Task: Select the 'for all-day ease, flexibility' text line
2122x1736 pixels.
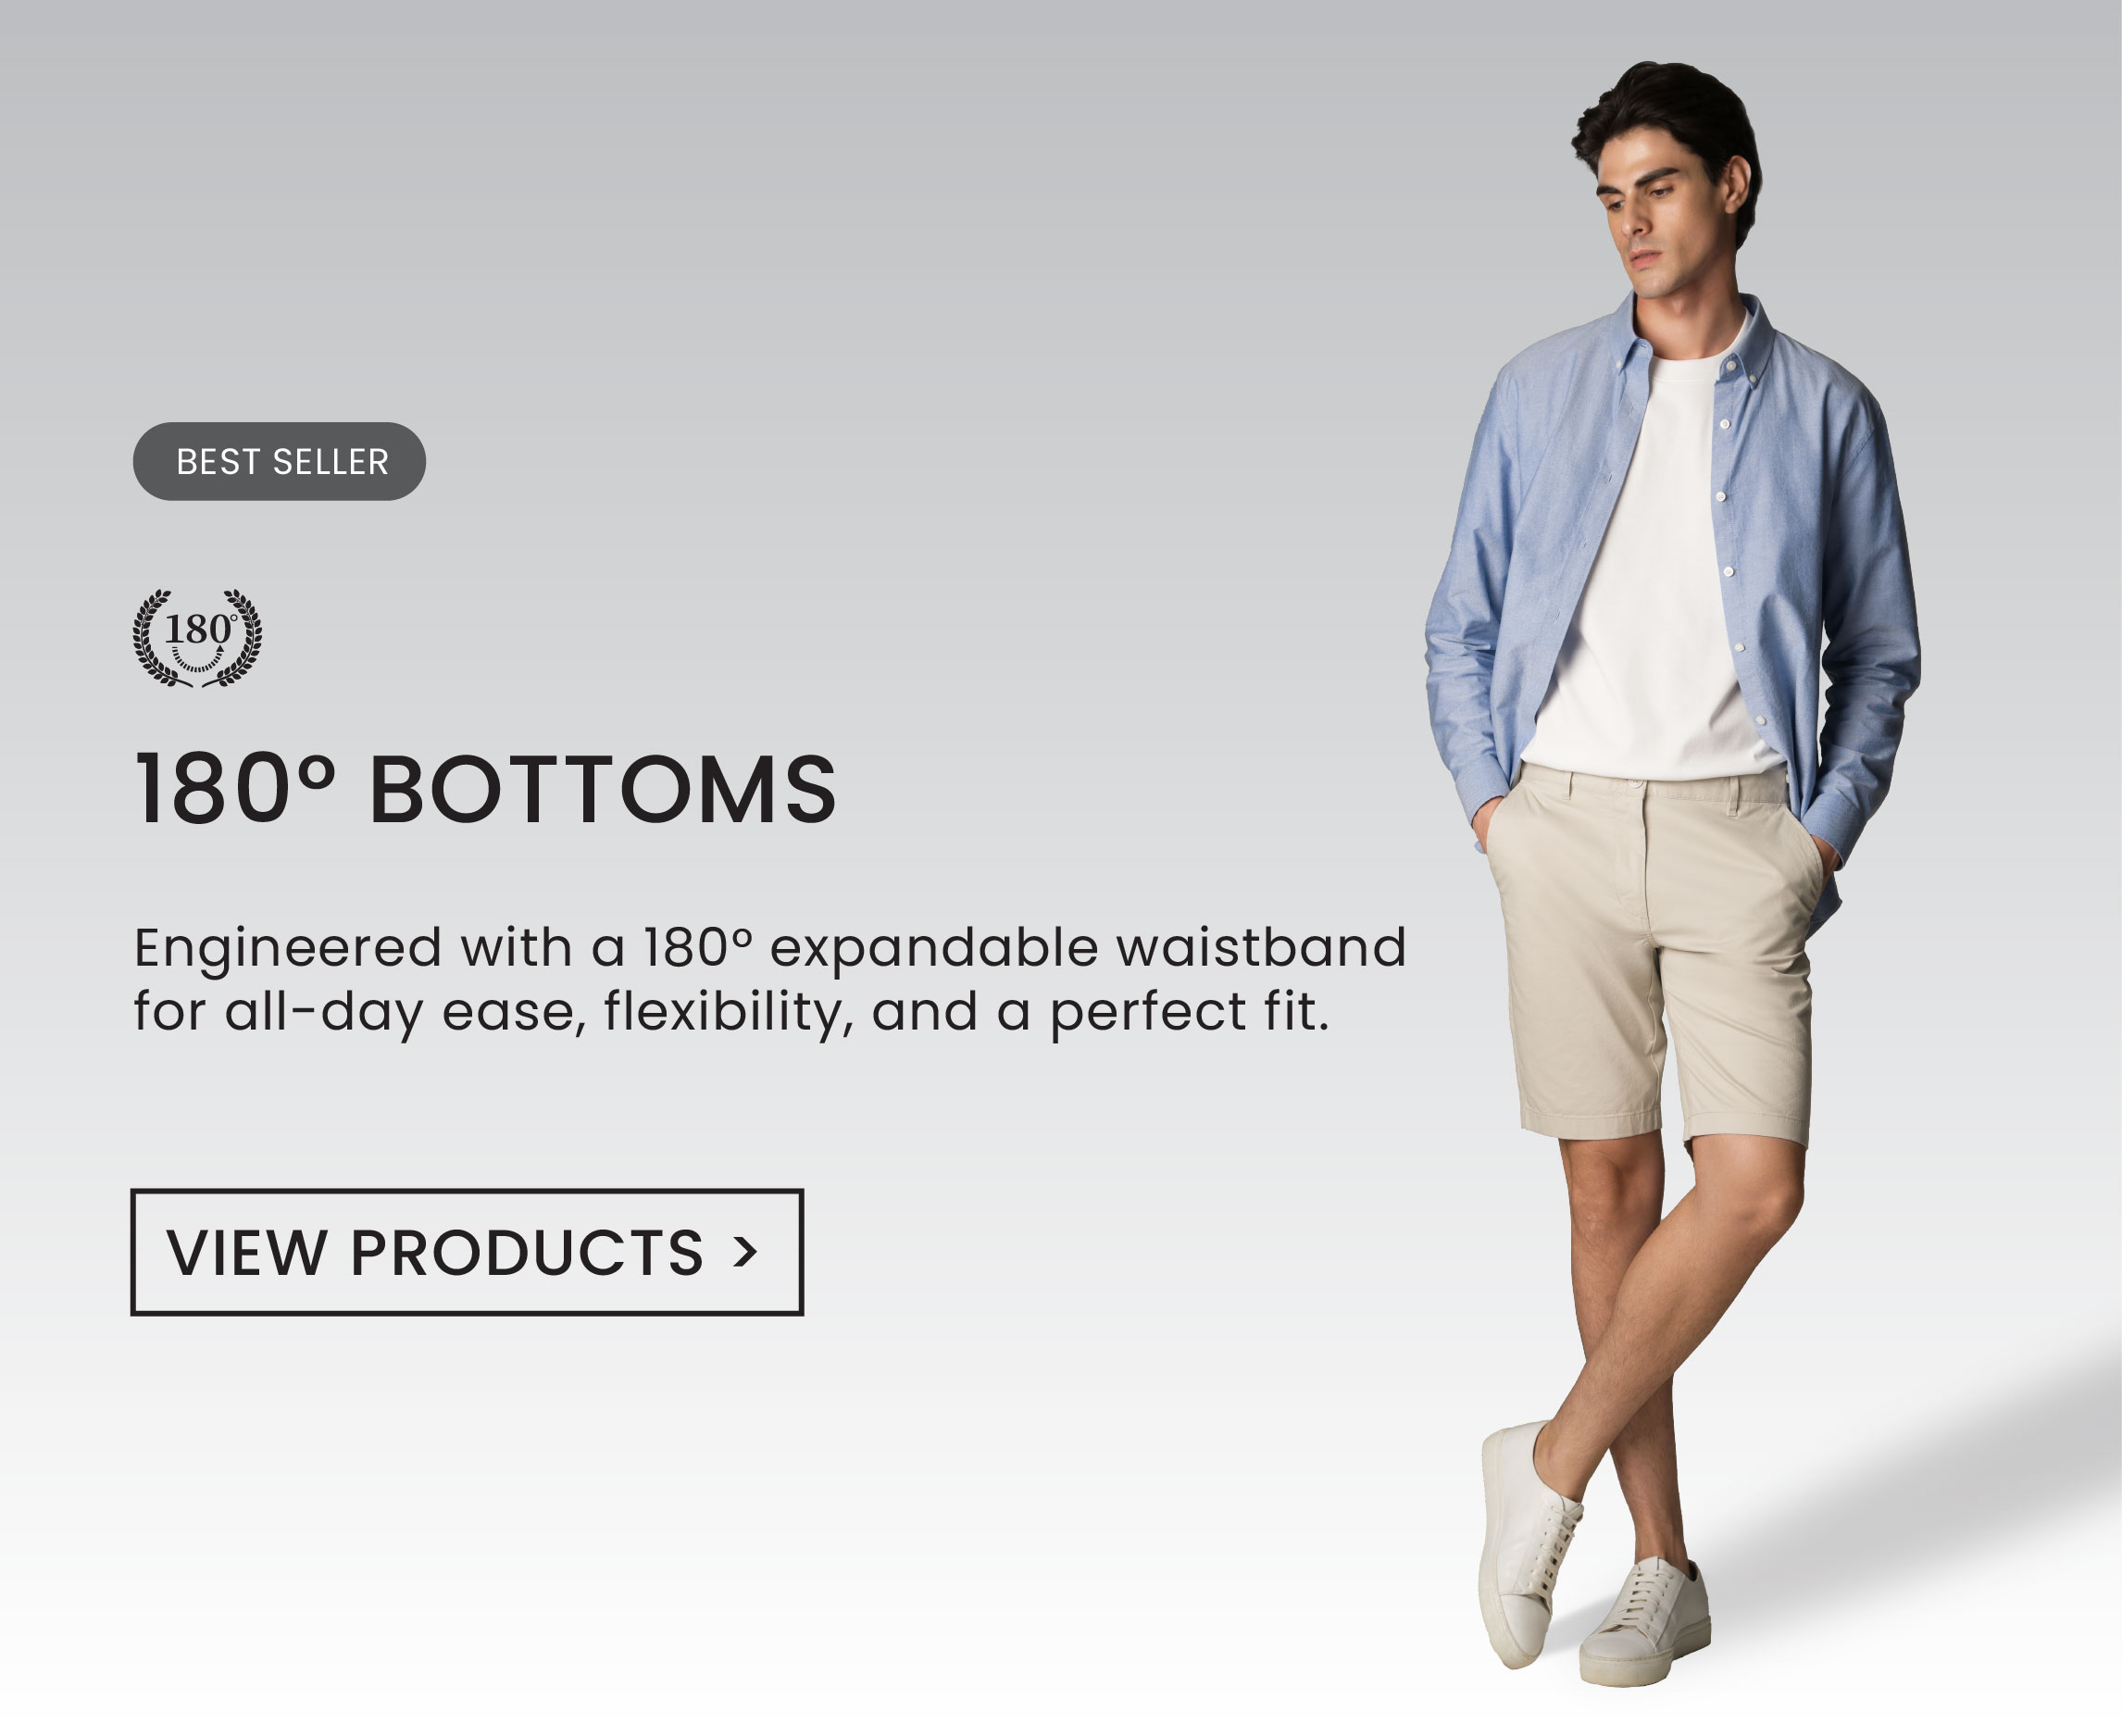Action: pyautogui.click(x=732, y=1013)
